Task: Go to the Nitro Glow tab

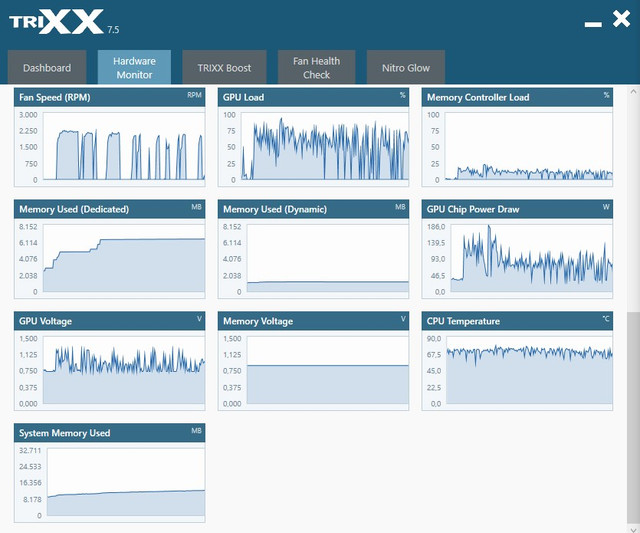Action: click(x=406, y=67)
